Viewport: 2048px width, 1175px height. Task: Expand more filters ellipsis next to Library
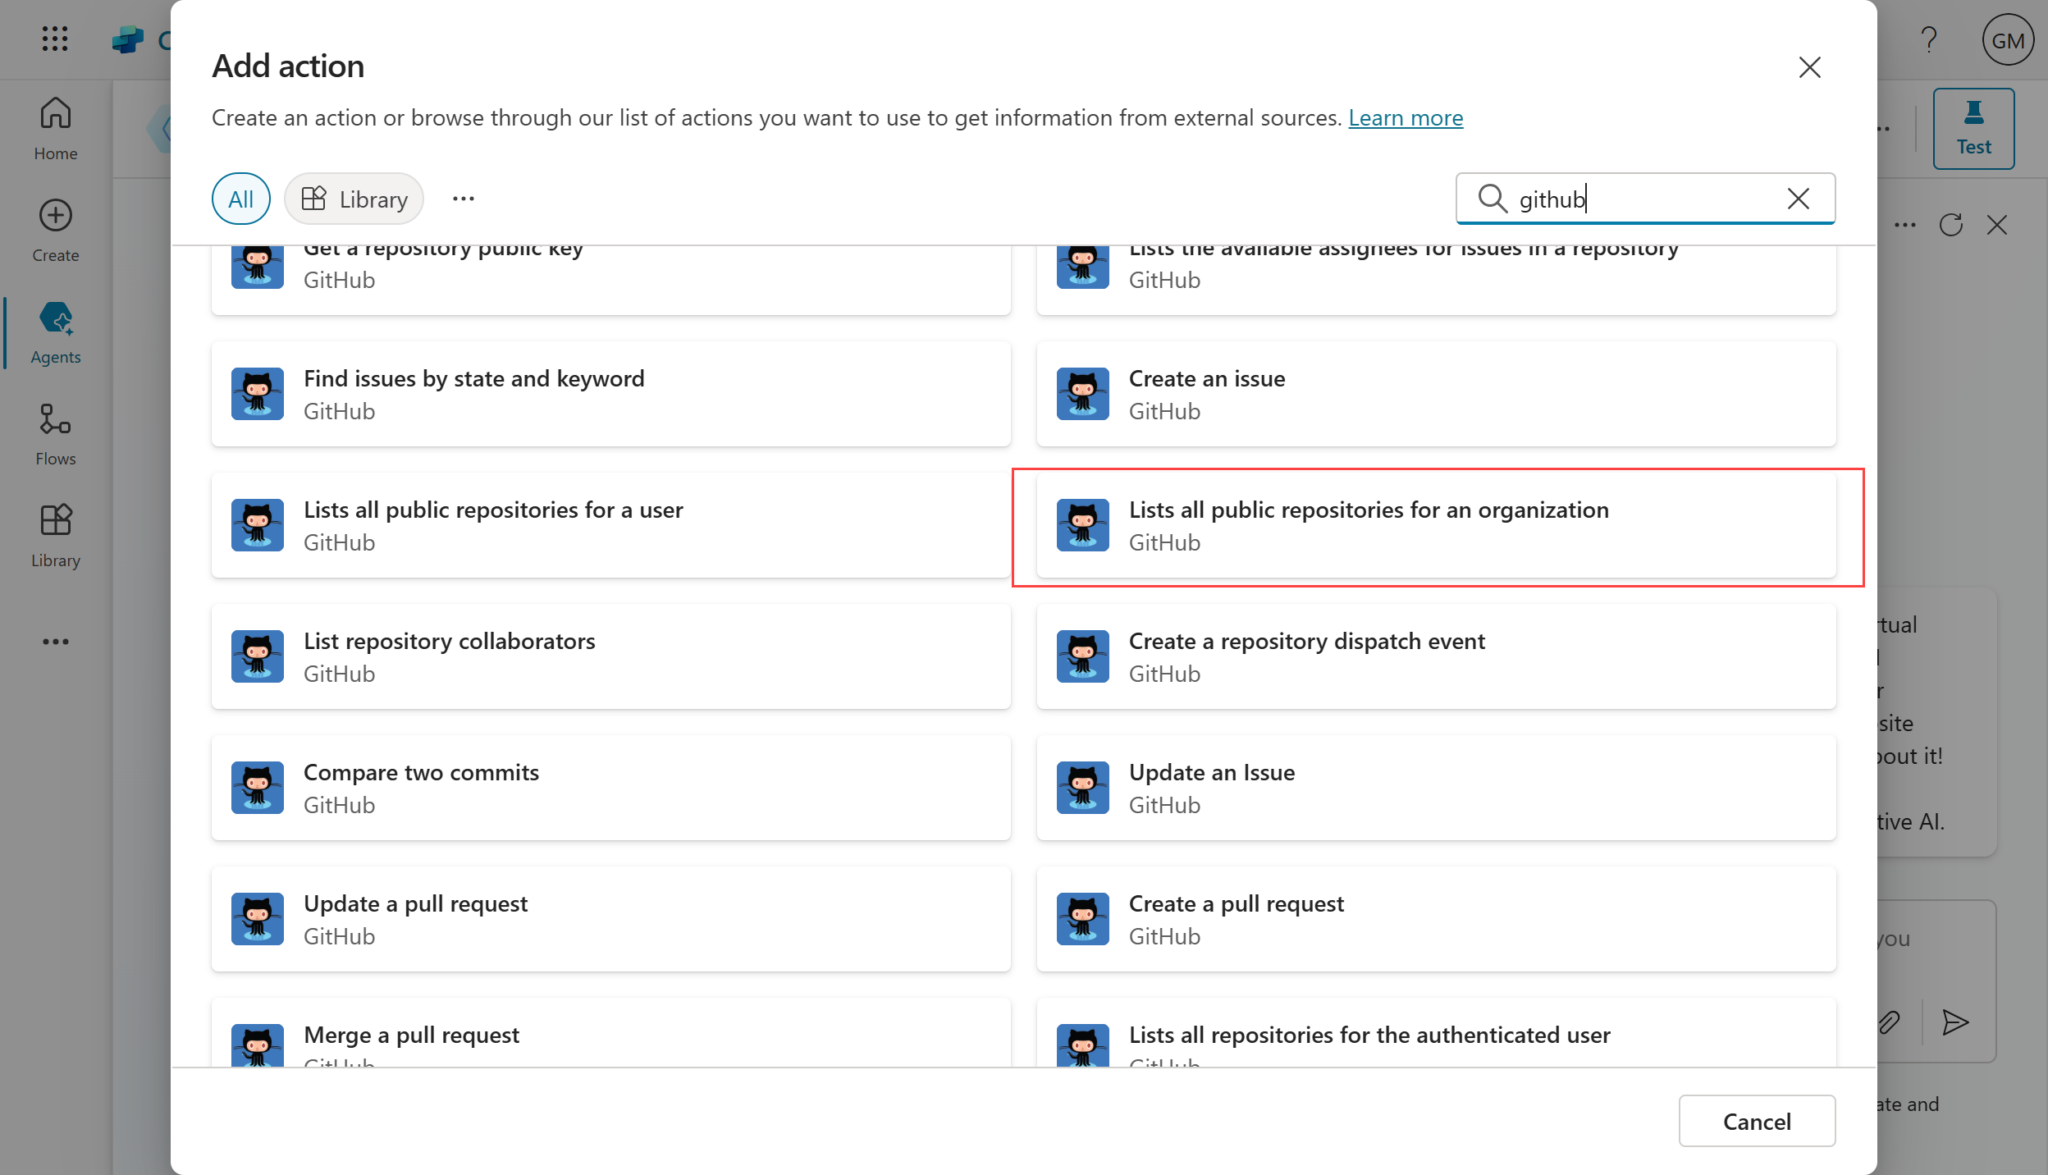click(x=463, y=199)
